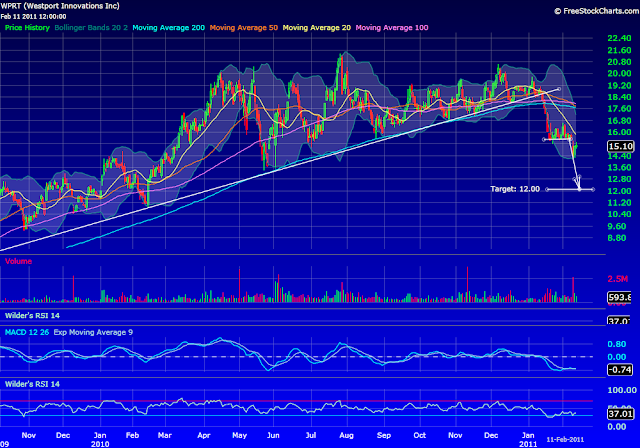Click the lower Wilder's RSI 14 panel label
Screen dimensions: 640x448
(32, 384)
